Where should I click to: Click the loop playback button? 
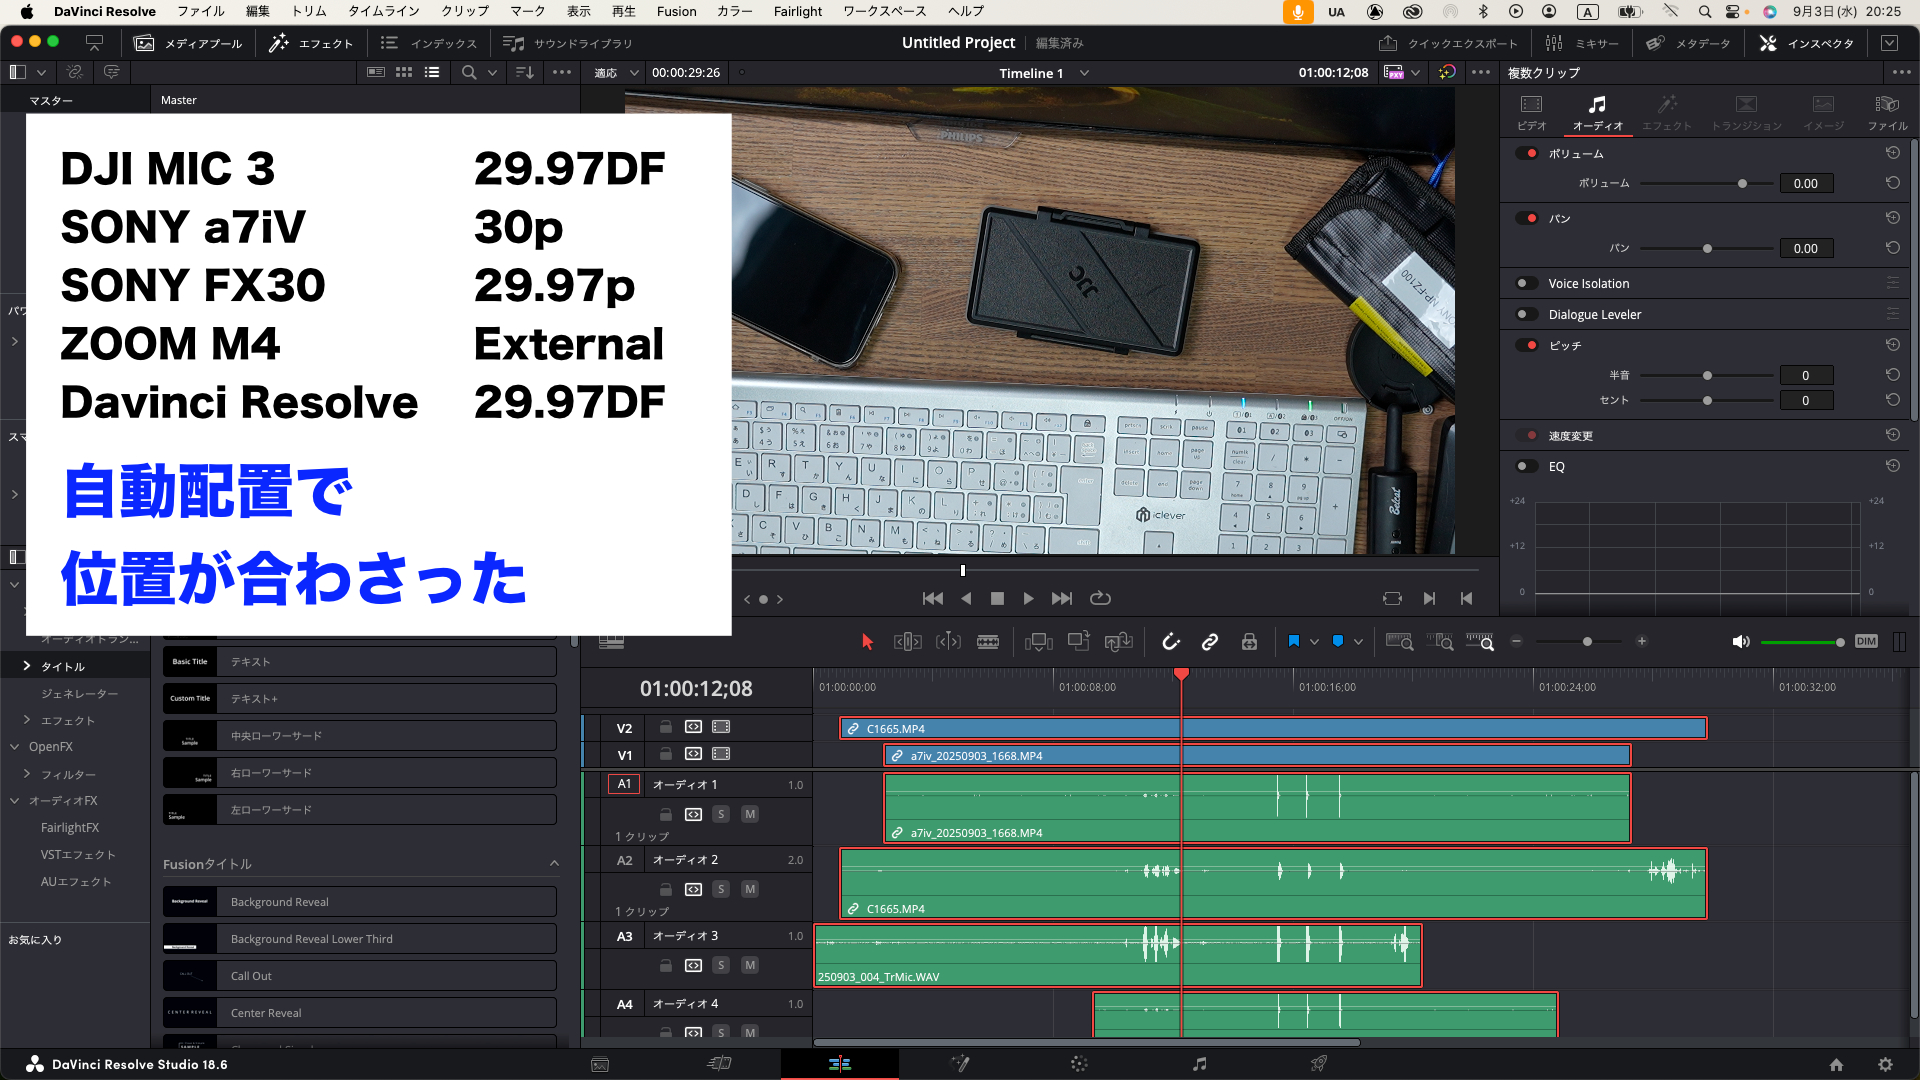1100,598
